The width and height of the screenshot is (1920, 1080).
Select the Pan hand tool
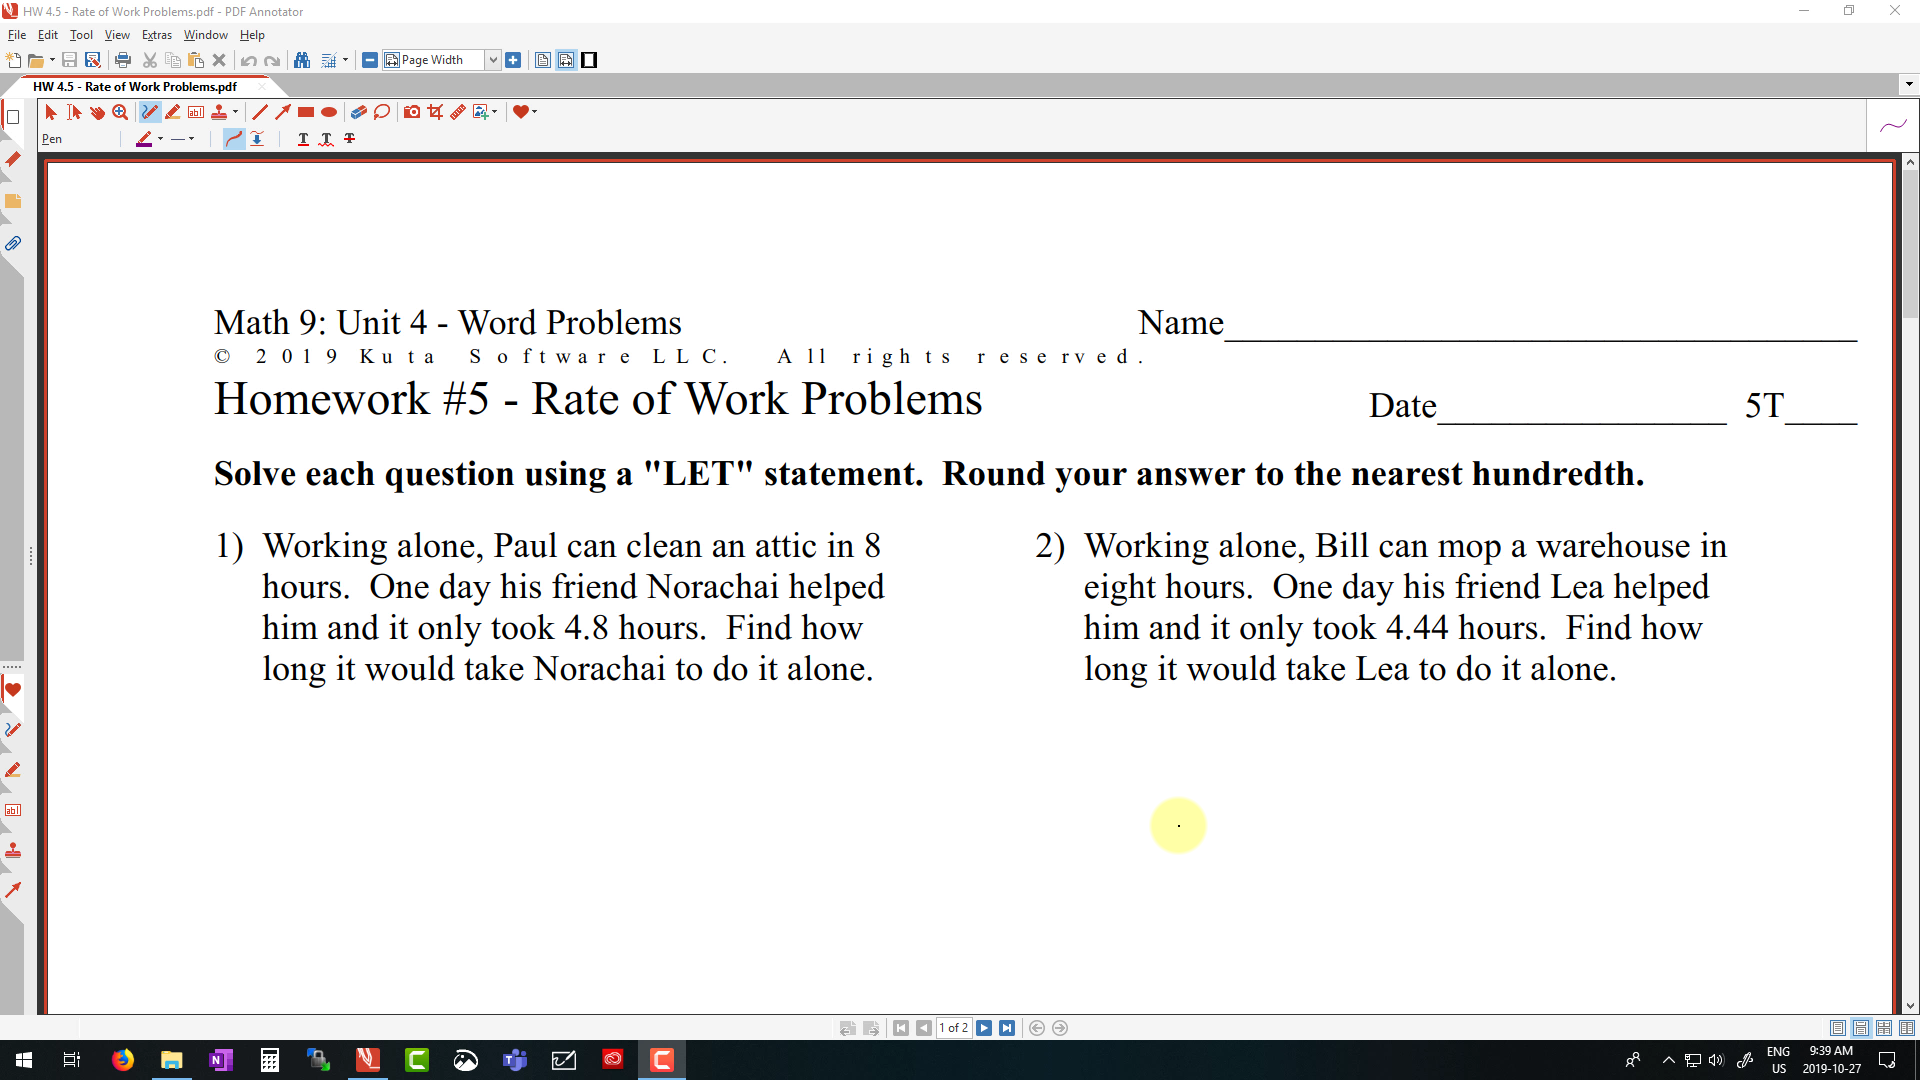pyautogui.click(x=97, y=112)
